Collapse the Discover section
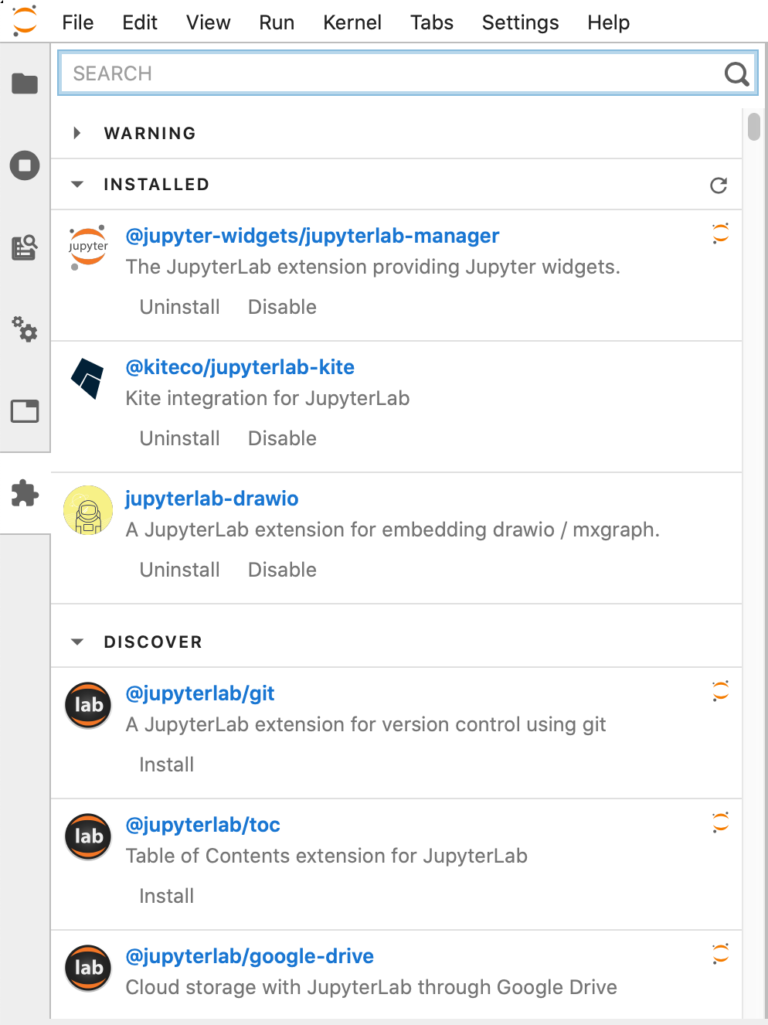Viewport: 768px width, 1025px height. 78,642
